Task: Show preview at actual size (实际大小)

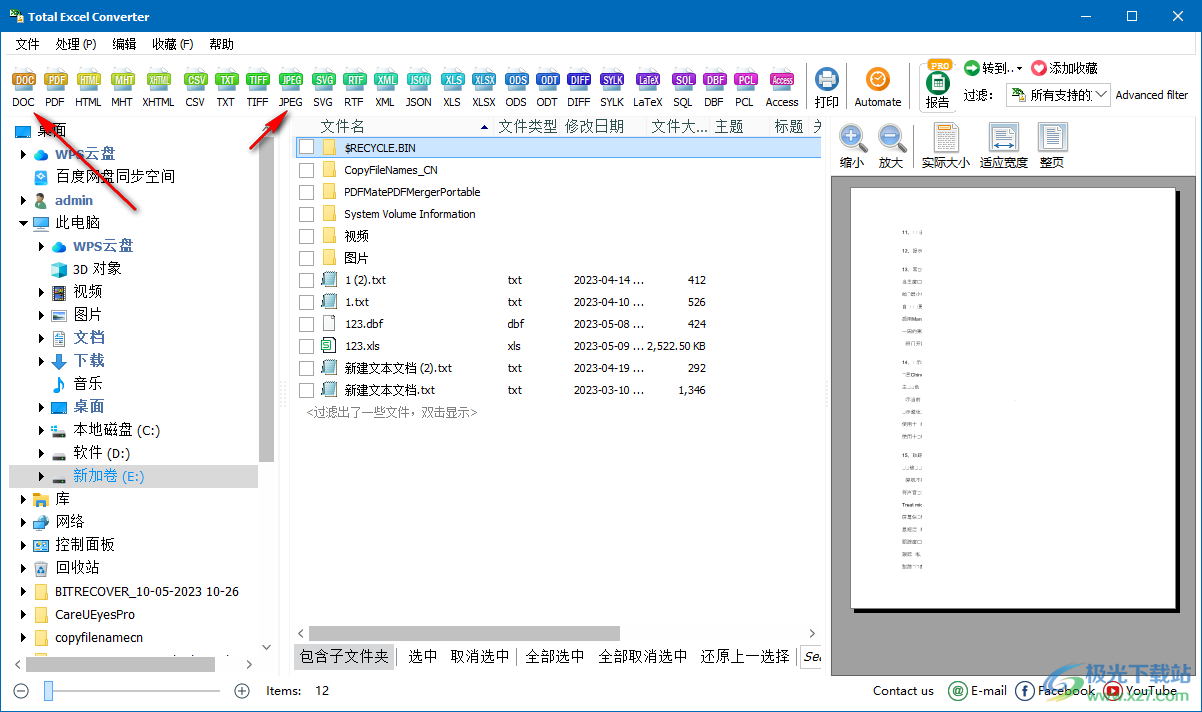Action: click(946, 146)
